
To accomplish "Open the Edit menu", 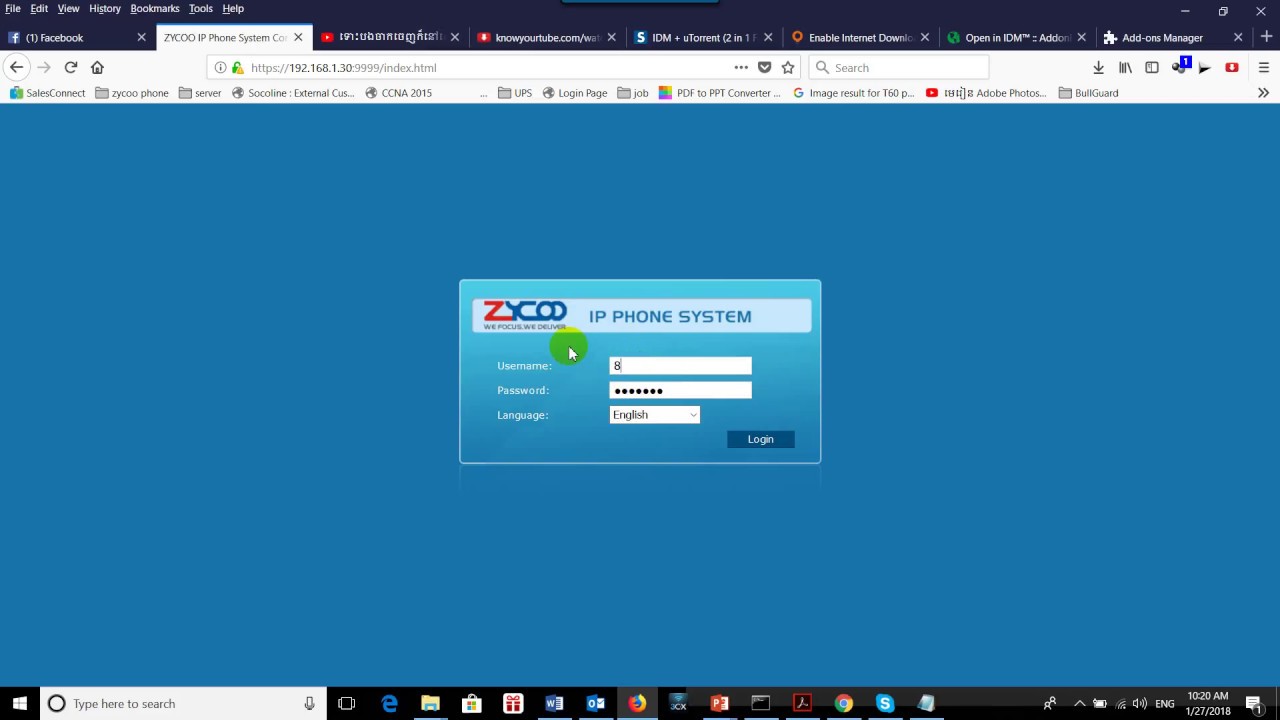I will pyautogui.click(x=39, y=8).
